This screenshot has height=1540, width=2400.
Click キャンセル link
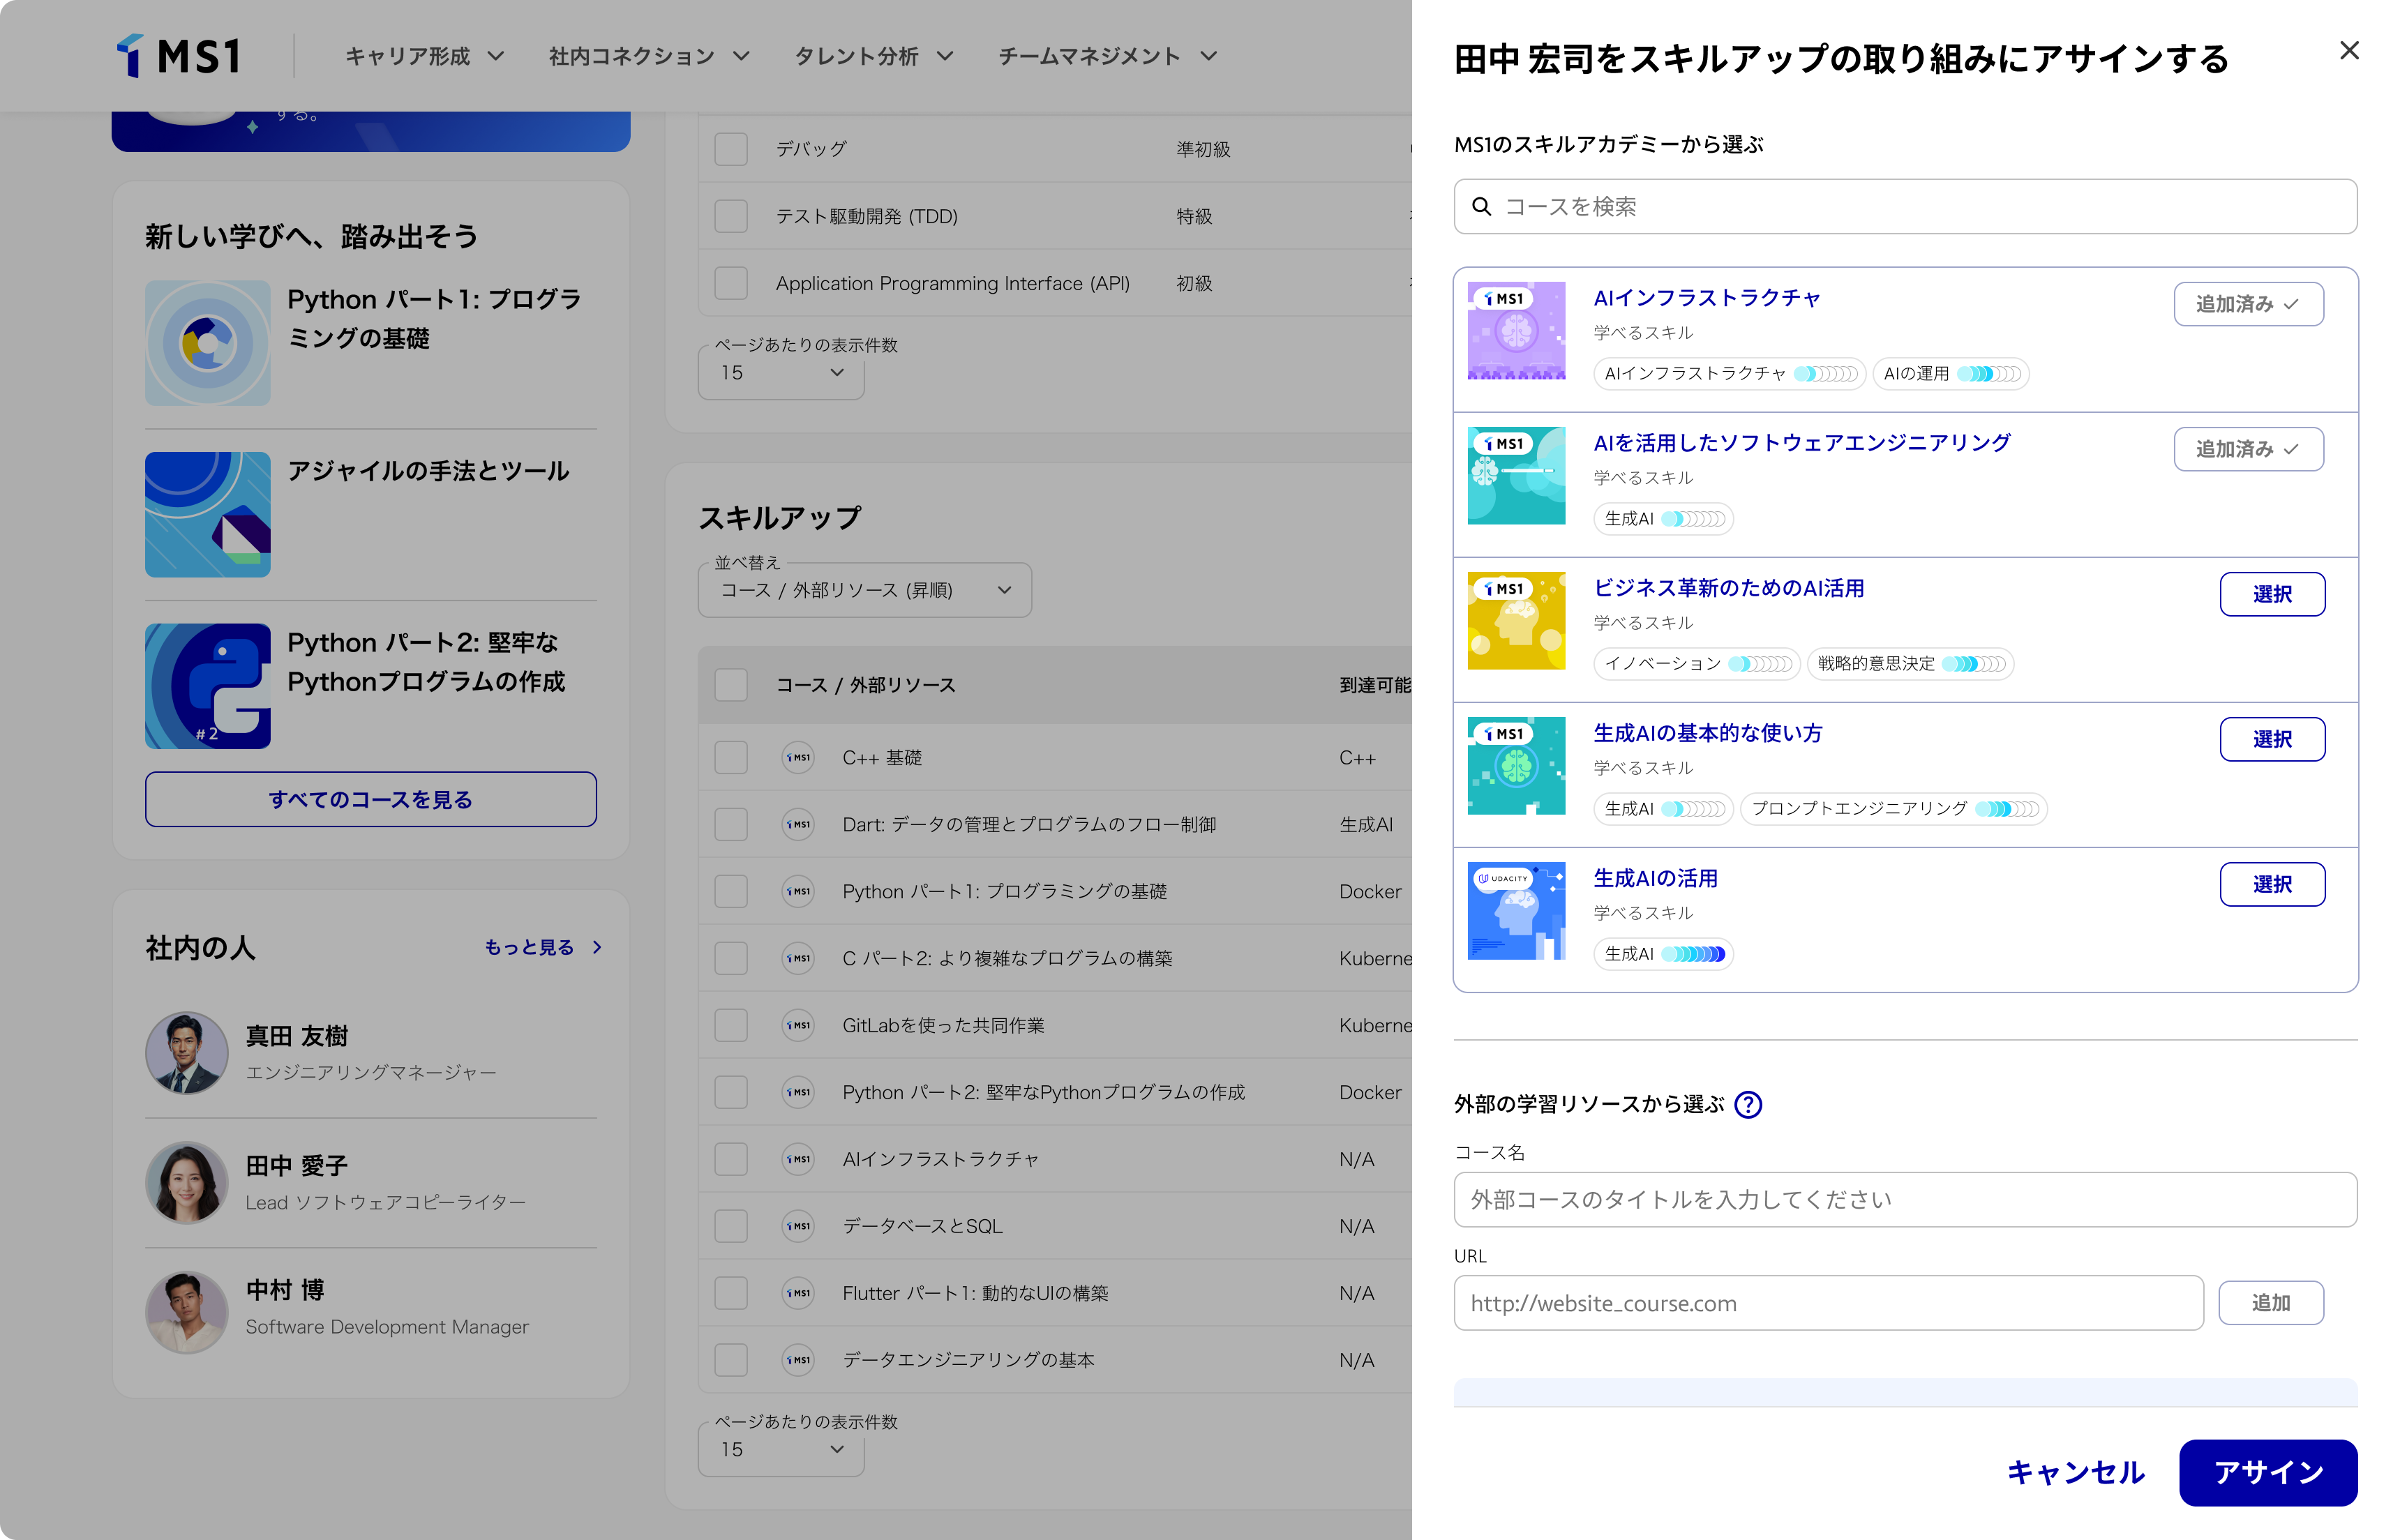(2076, 1472)
